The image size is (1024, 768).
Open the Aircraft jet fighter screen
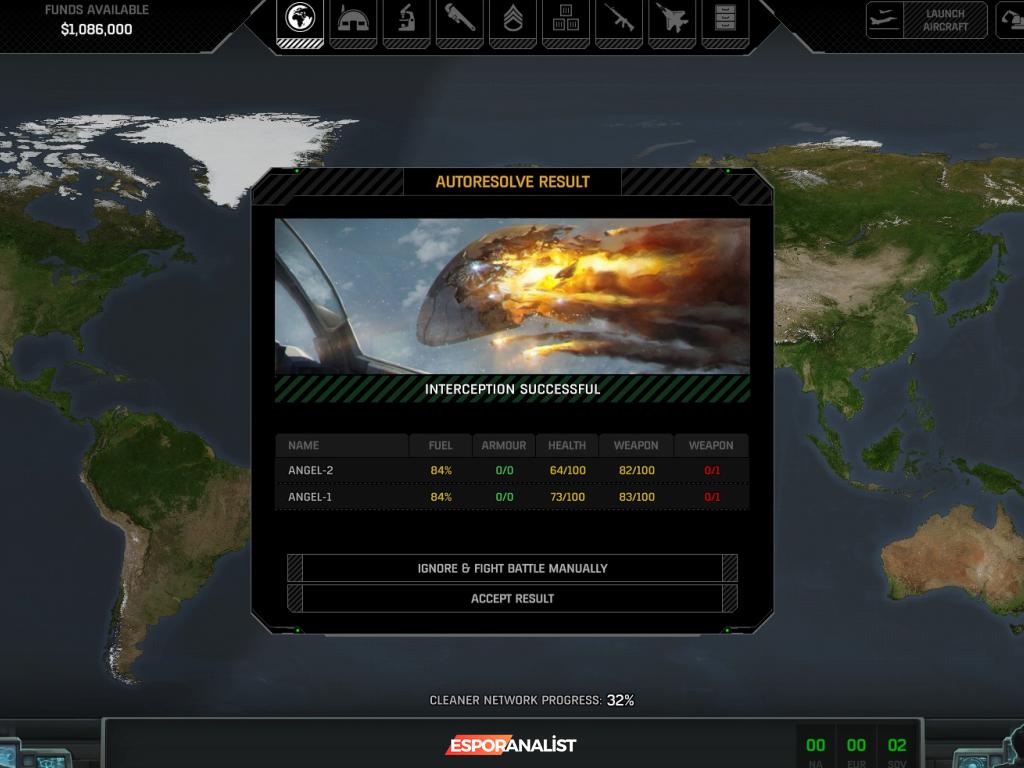click(x=671, y=19)
